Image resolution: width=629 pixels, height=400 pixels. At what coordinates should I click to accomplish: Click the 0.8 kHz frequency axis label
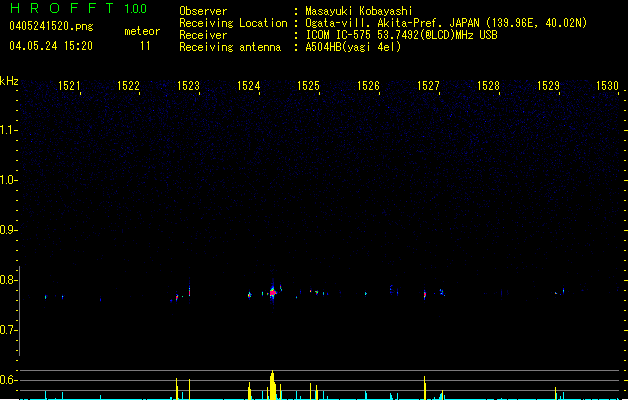pos(8,280)
